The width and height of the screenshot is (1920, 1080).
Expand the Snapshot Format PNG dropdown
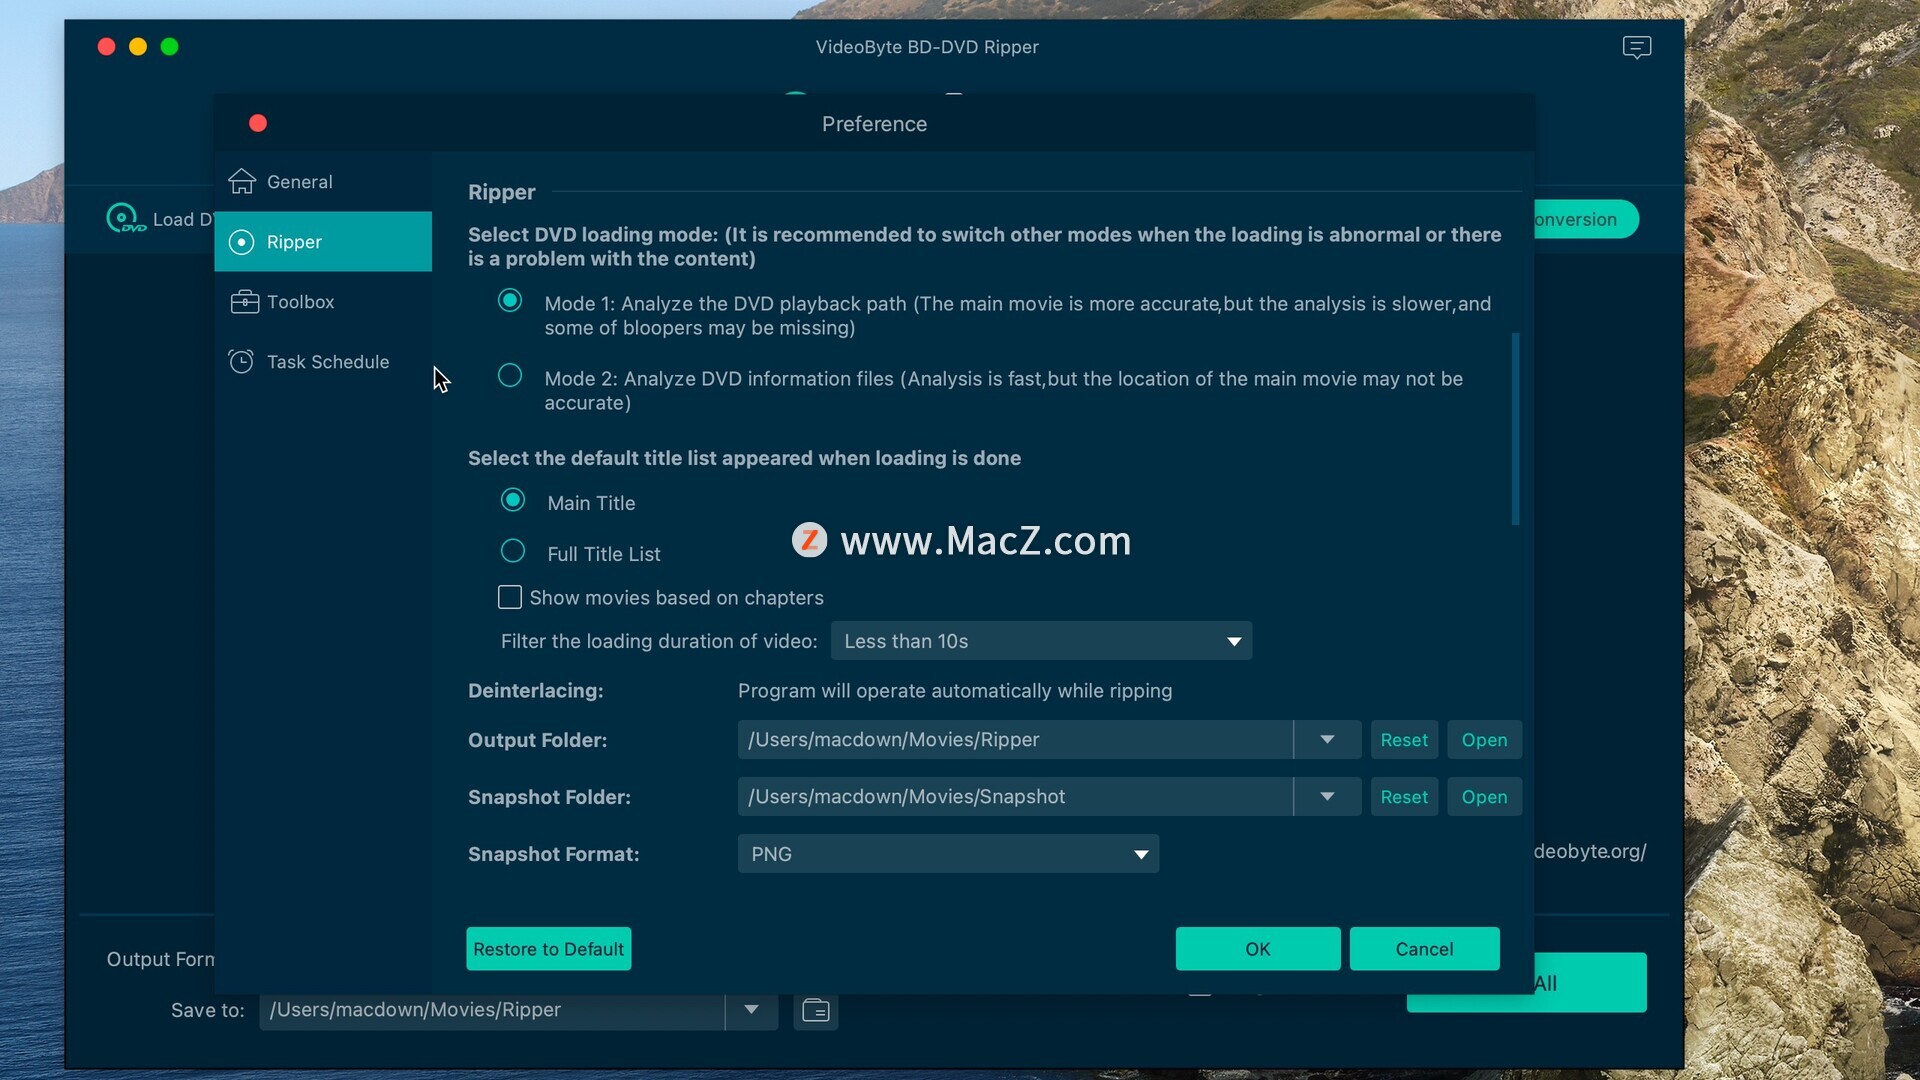click(947, 854)
